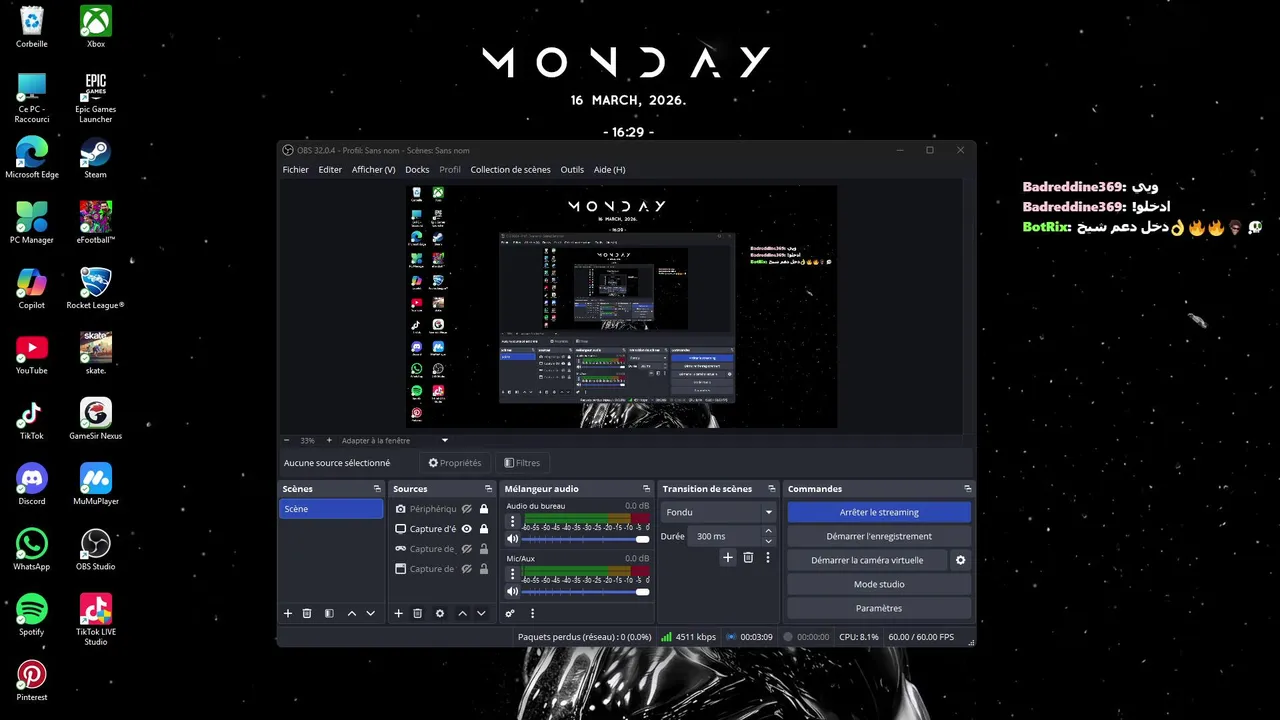Undock the Mélangeur audio panel float icon

(x=645, y=489)
